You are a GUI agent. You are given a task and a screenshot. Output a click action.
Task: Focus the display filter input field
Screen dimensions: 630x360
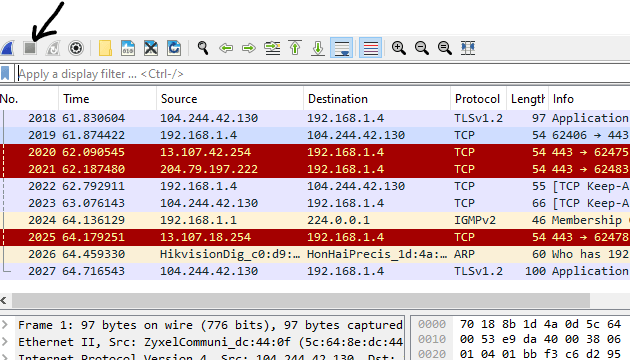[323, 74]
